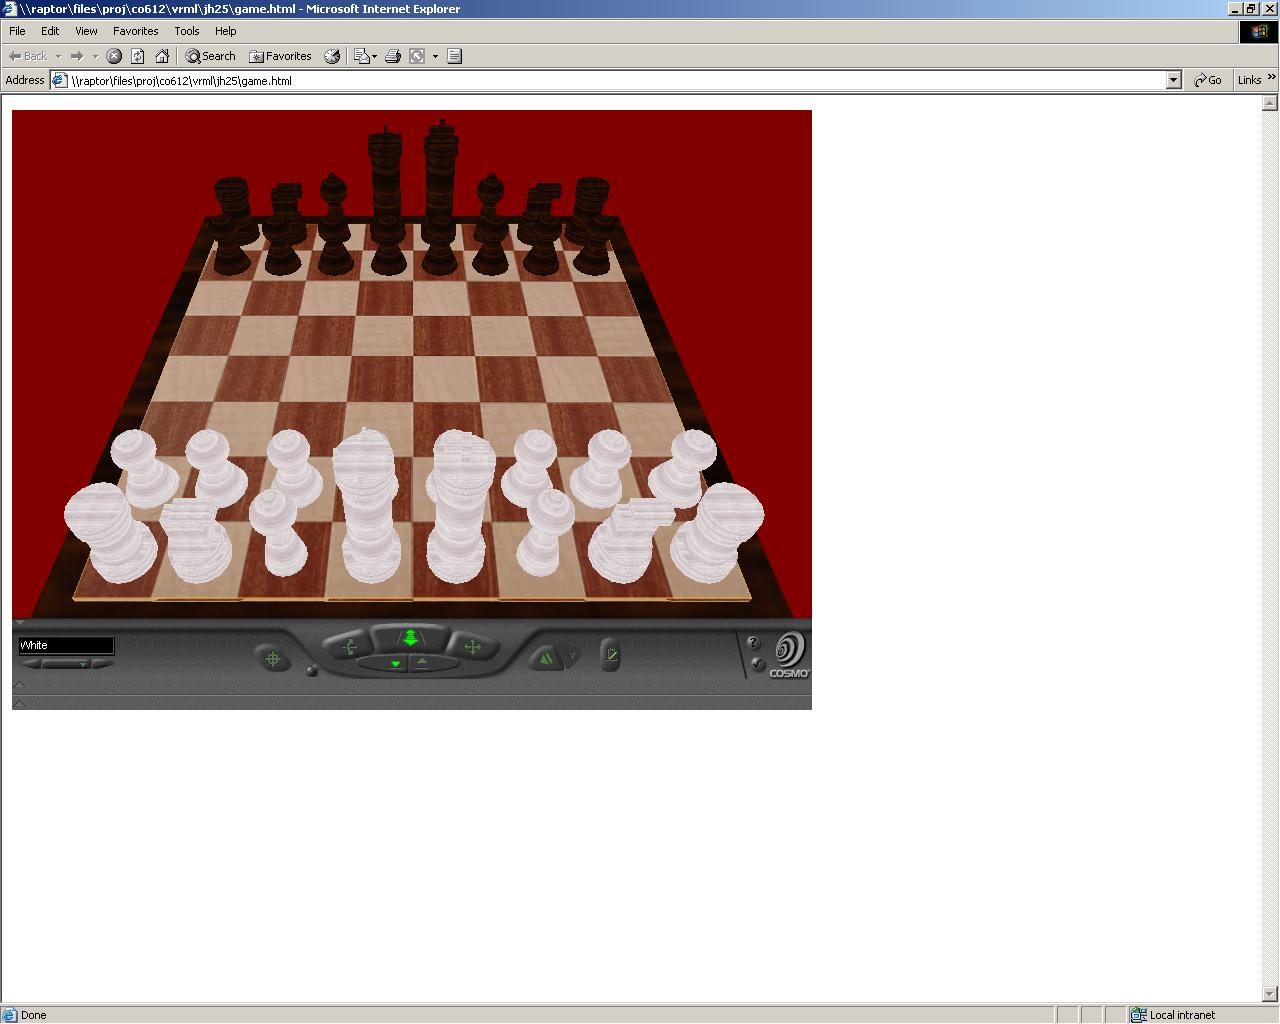Open the View menu

(x=87, y=31)
